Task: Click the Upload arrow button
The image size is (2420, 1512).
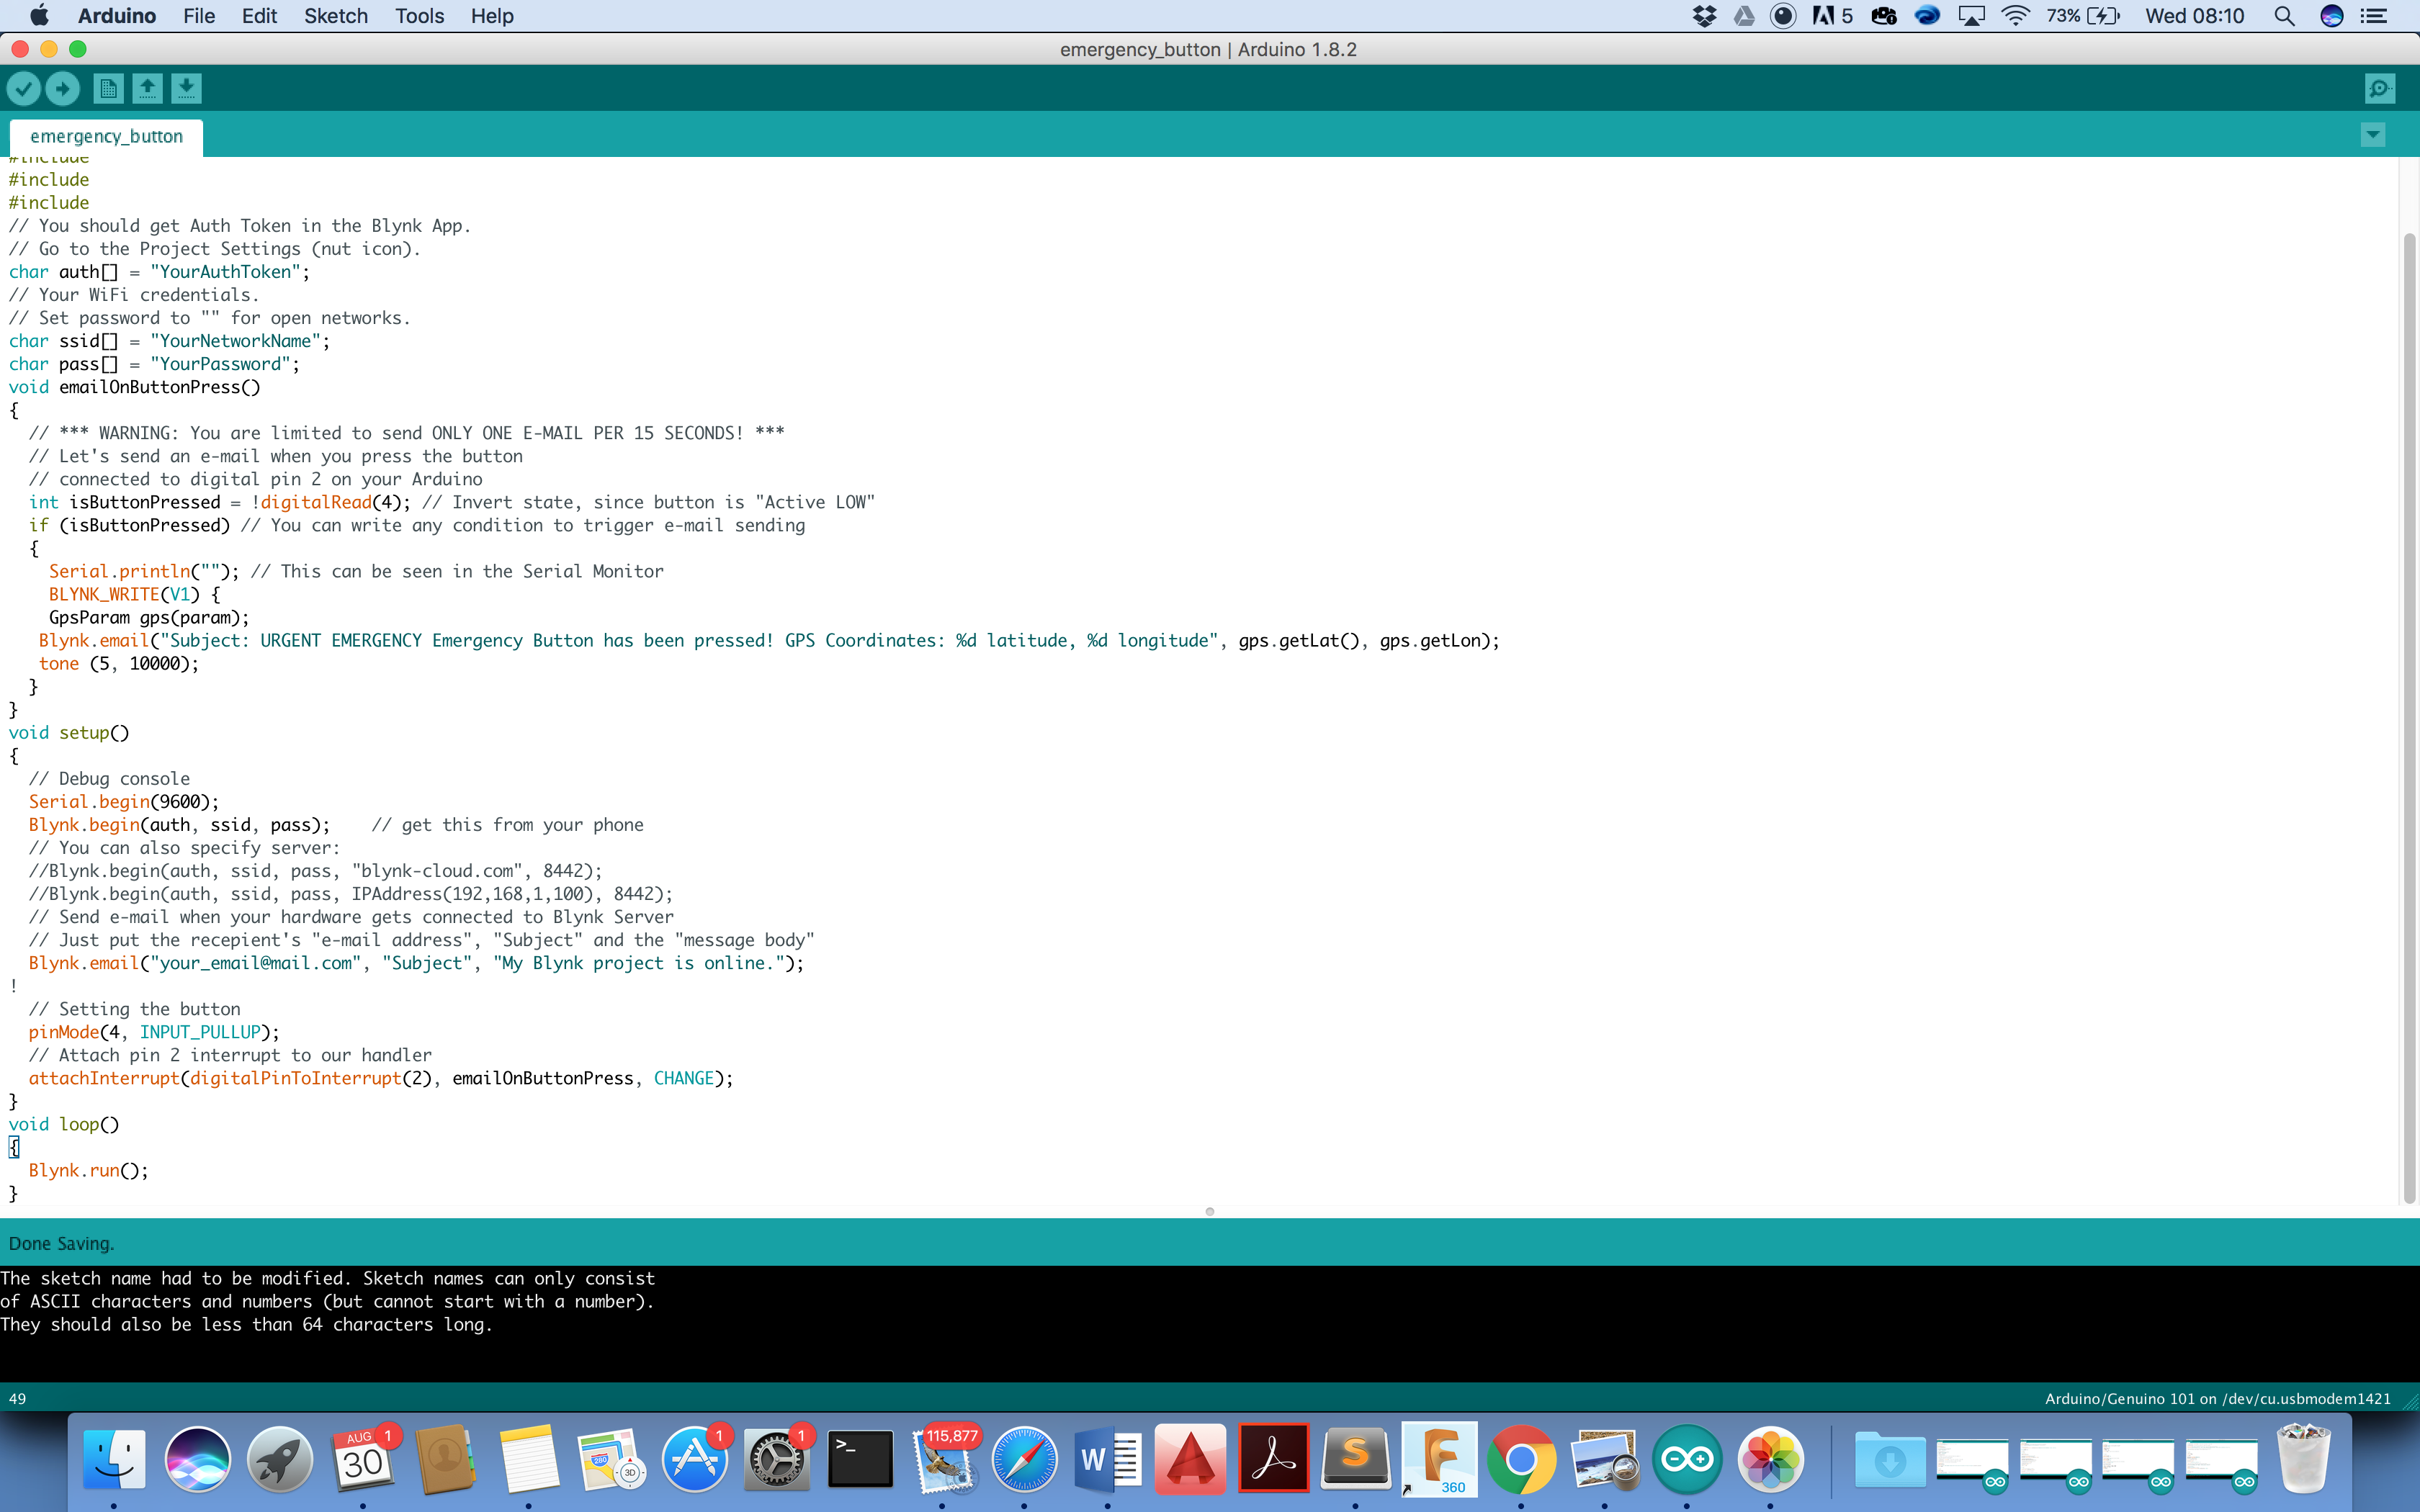Action: 63,89
